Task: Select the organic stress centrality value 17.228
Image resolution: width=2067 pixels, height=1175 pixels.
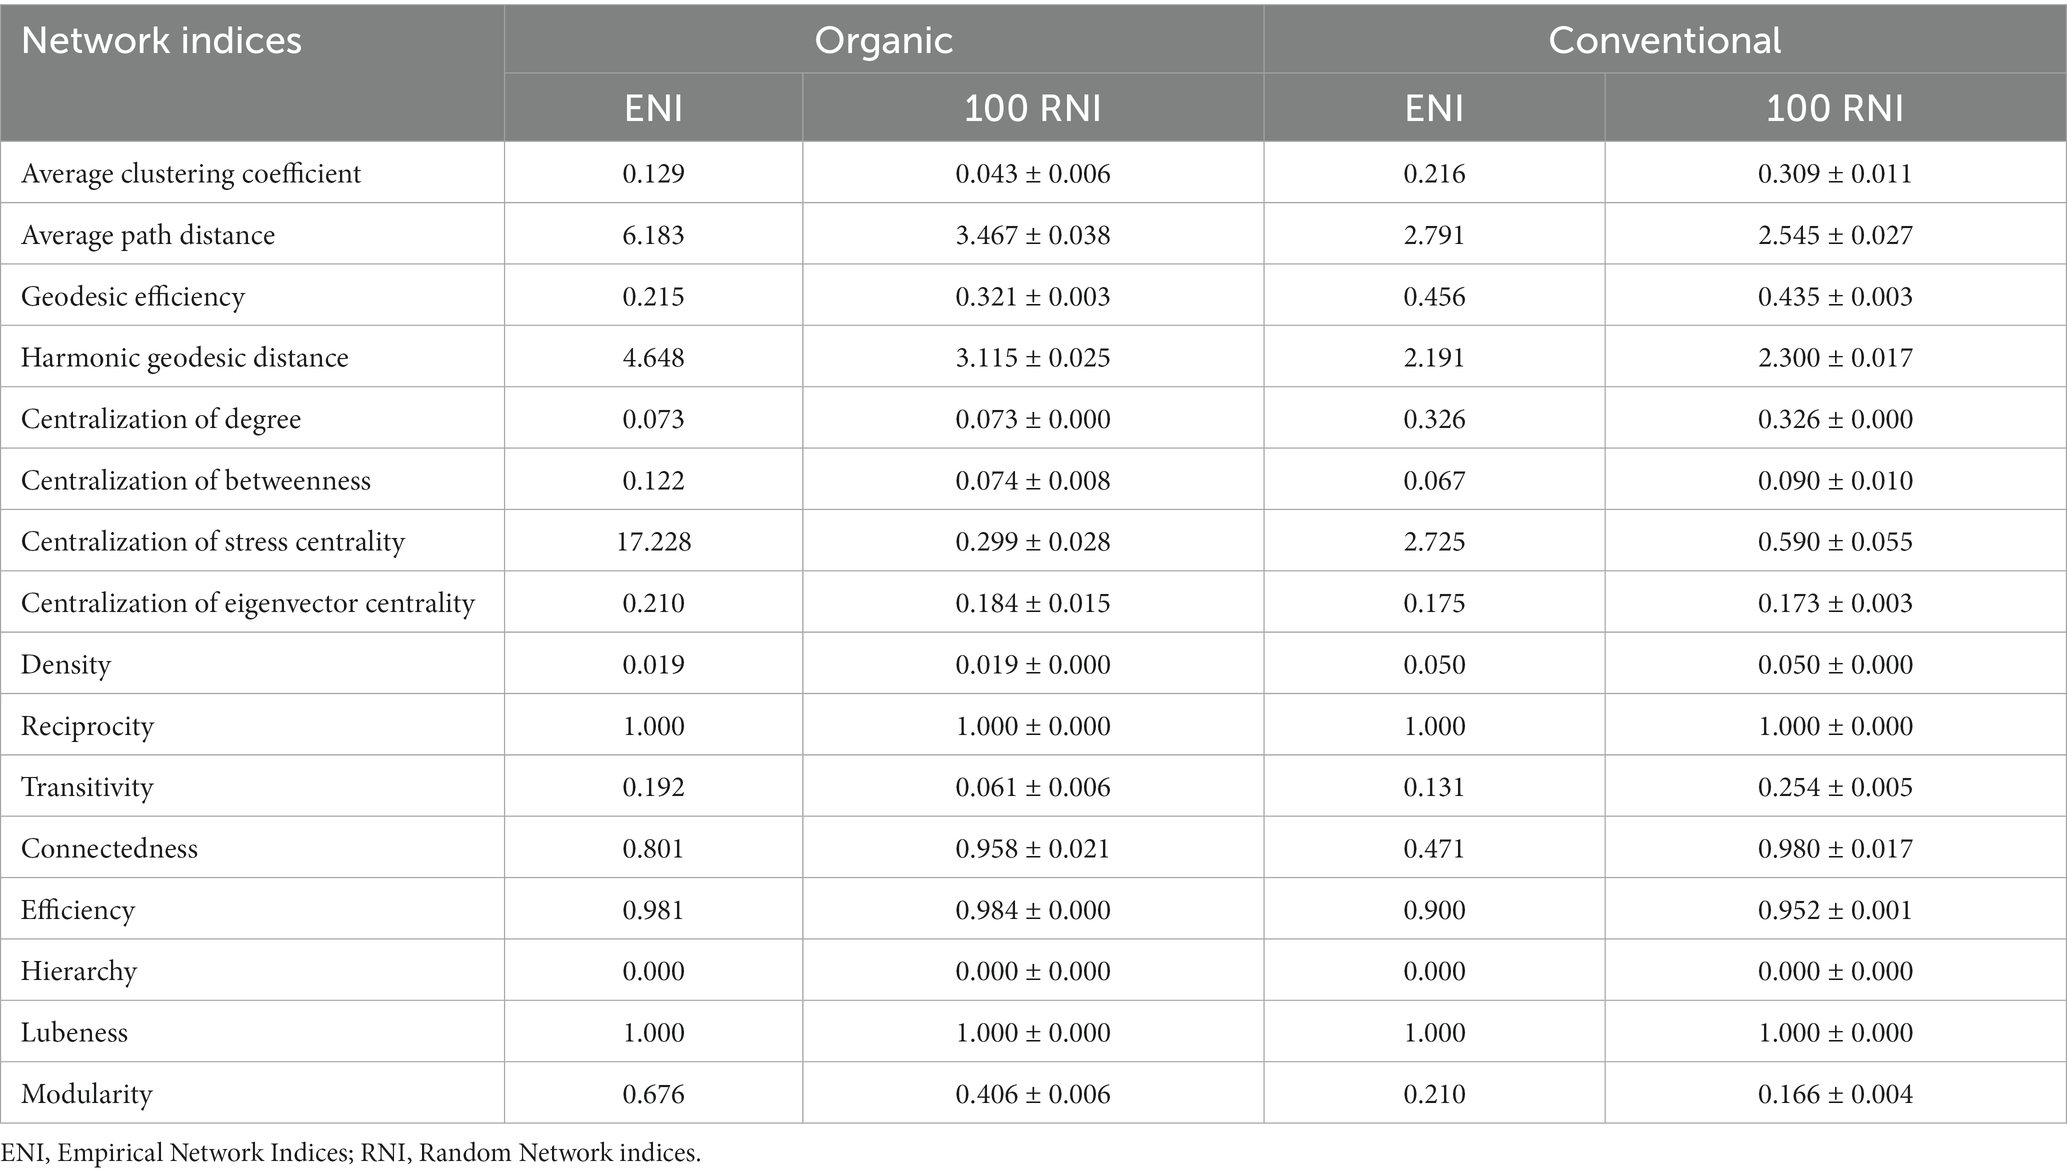Action: (x=653, y=542)
